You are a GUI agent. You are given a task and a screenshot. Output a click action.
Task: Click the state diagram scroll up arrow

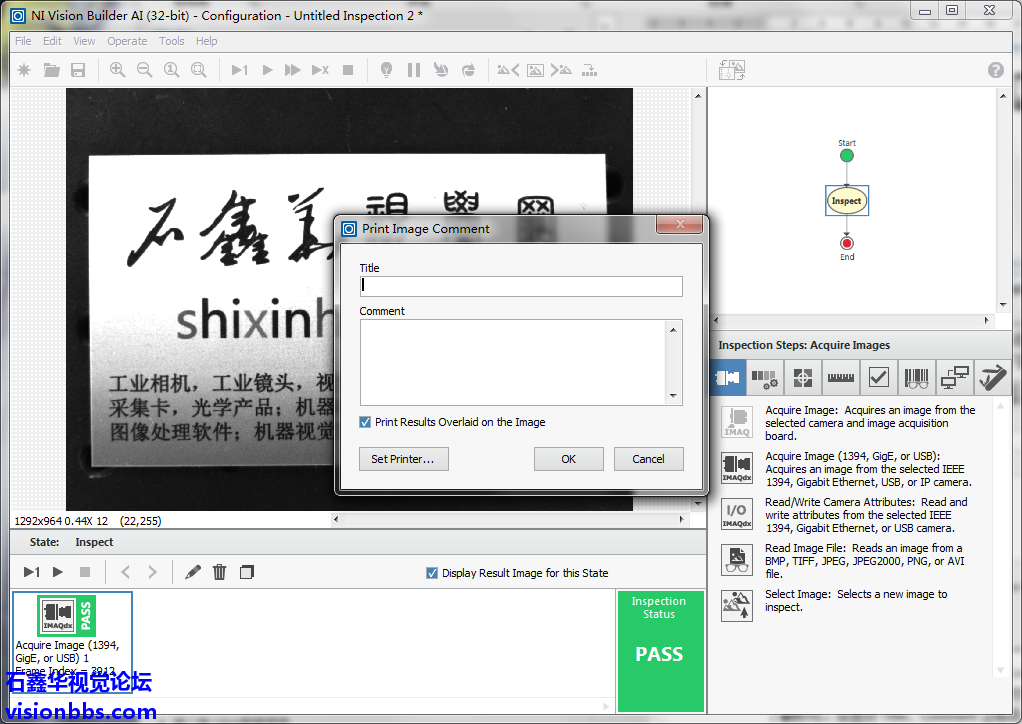[x=1003, y=96]
